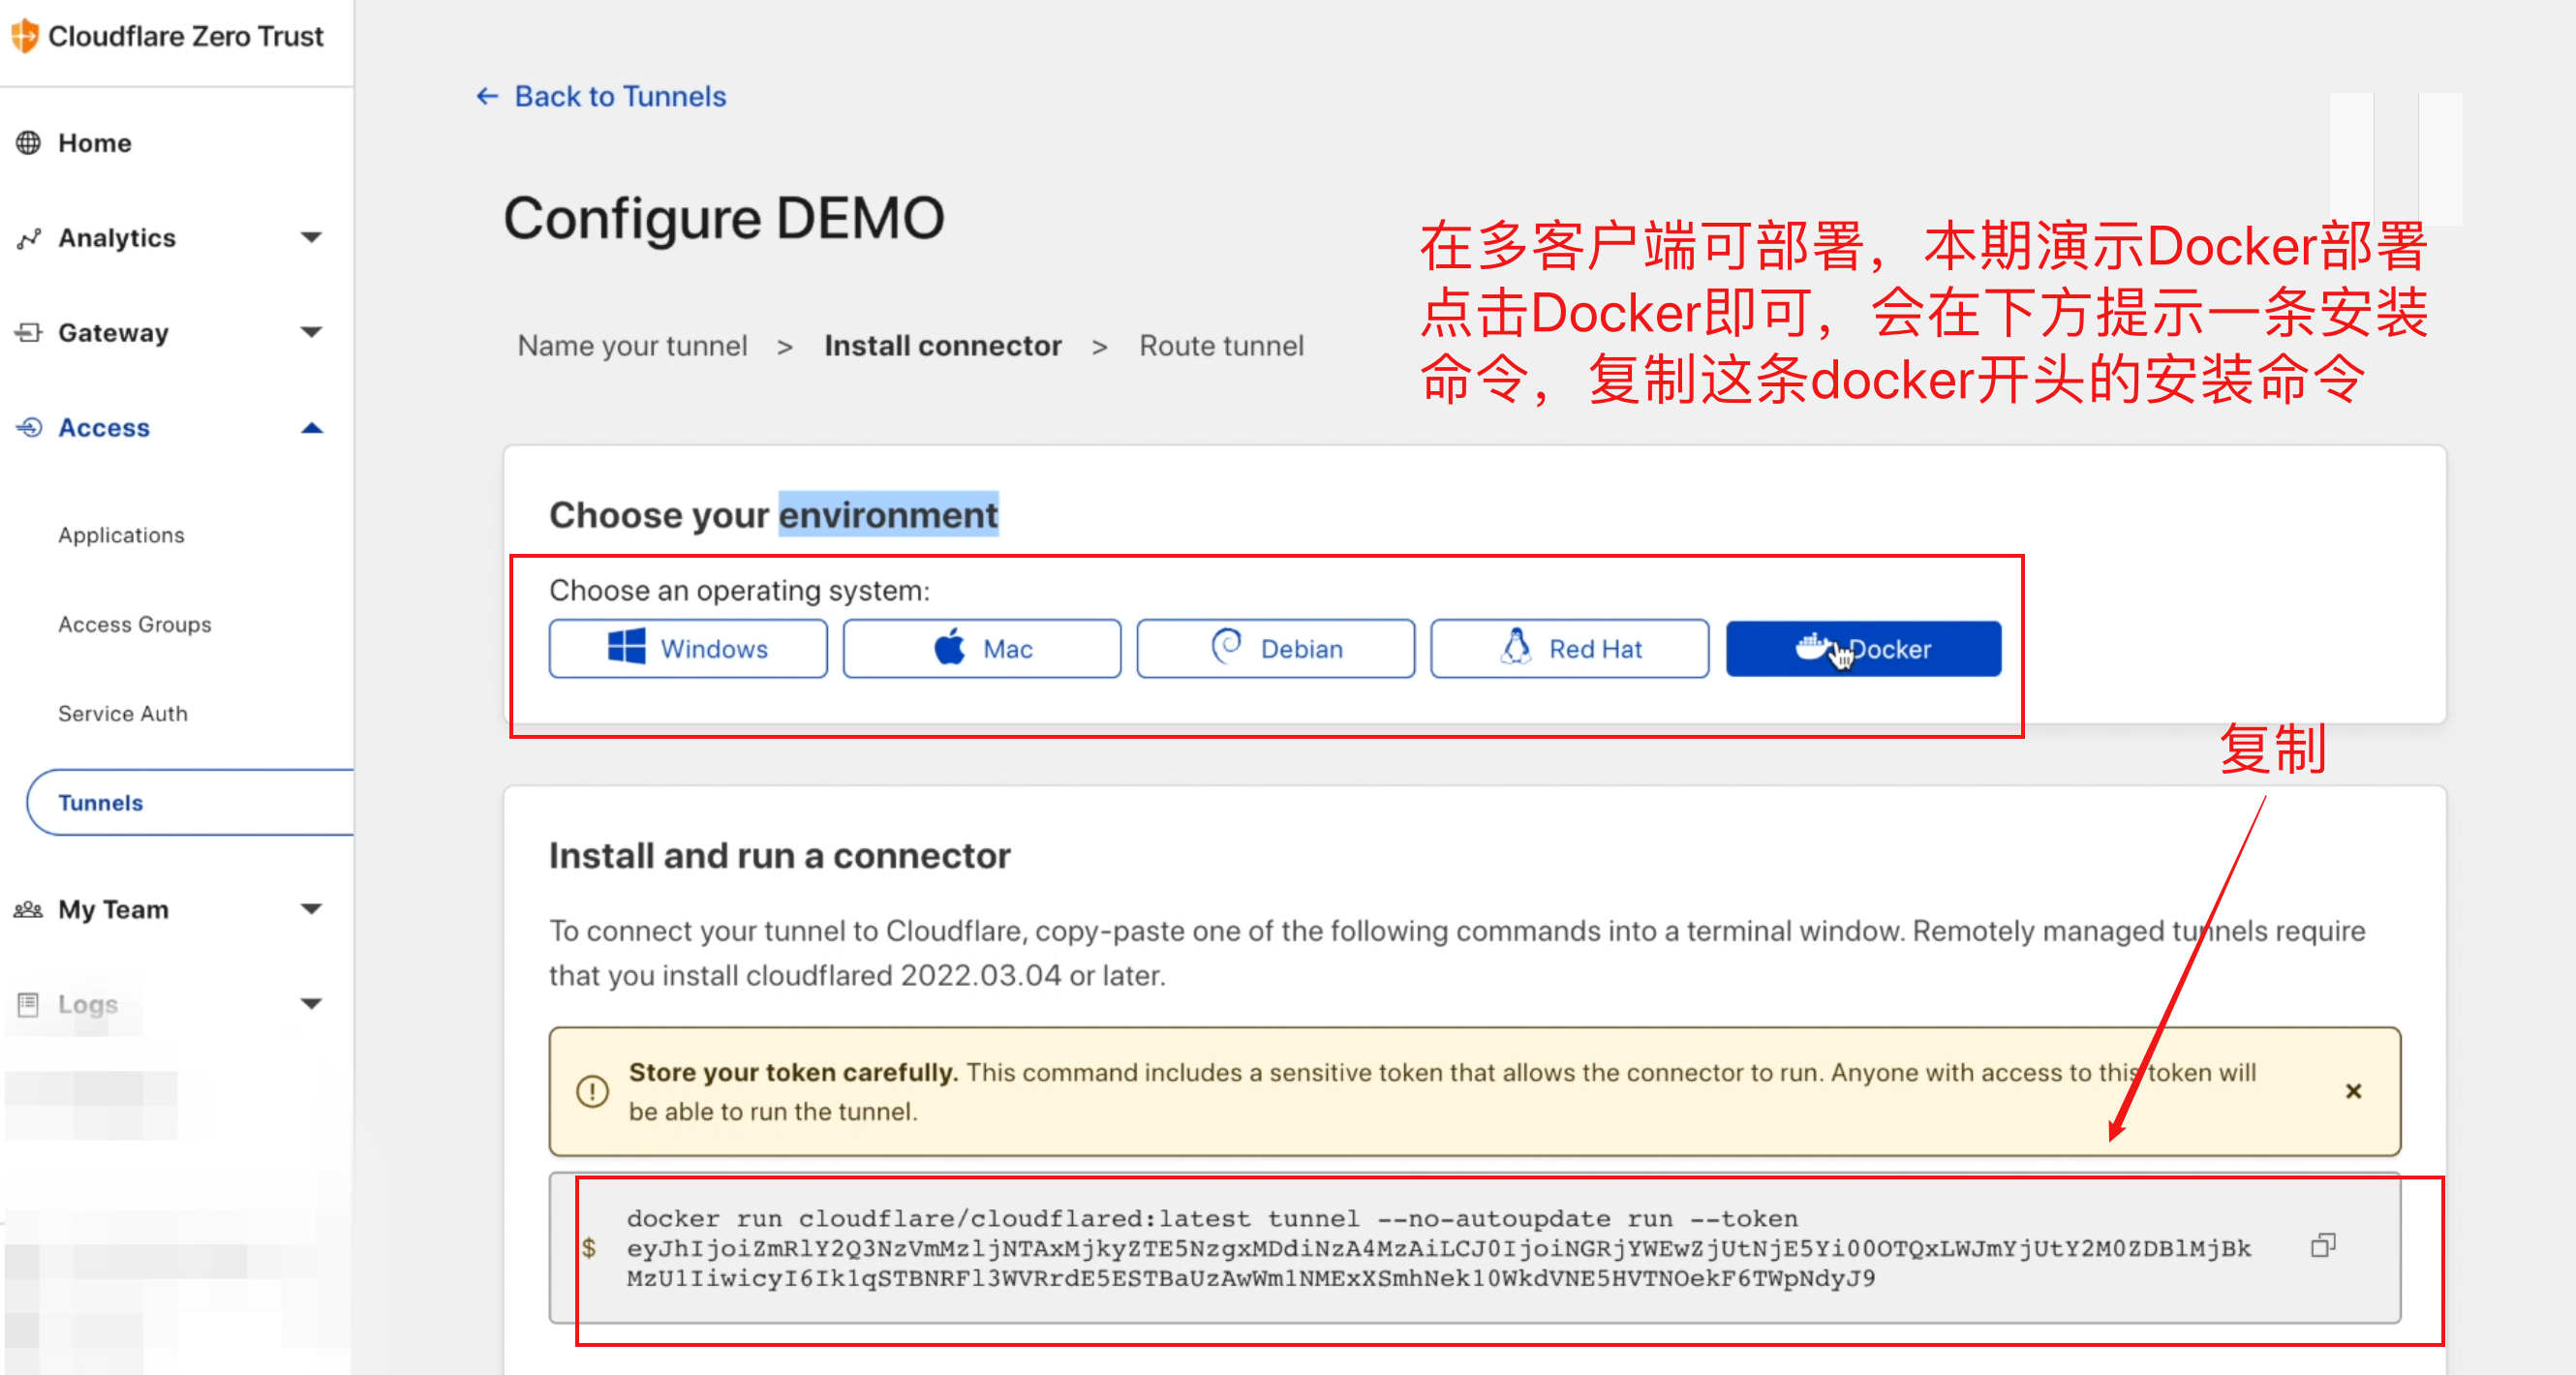Dismiss the token warning message

point(2353,1091)
